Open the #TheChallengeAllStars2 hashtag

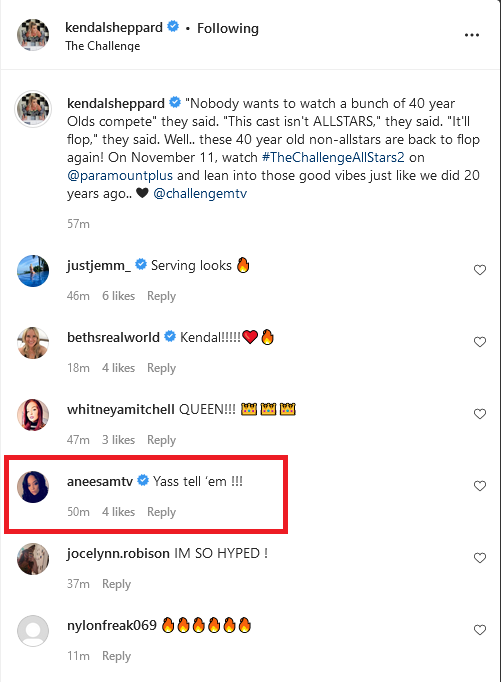point(333,157)
